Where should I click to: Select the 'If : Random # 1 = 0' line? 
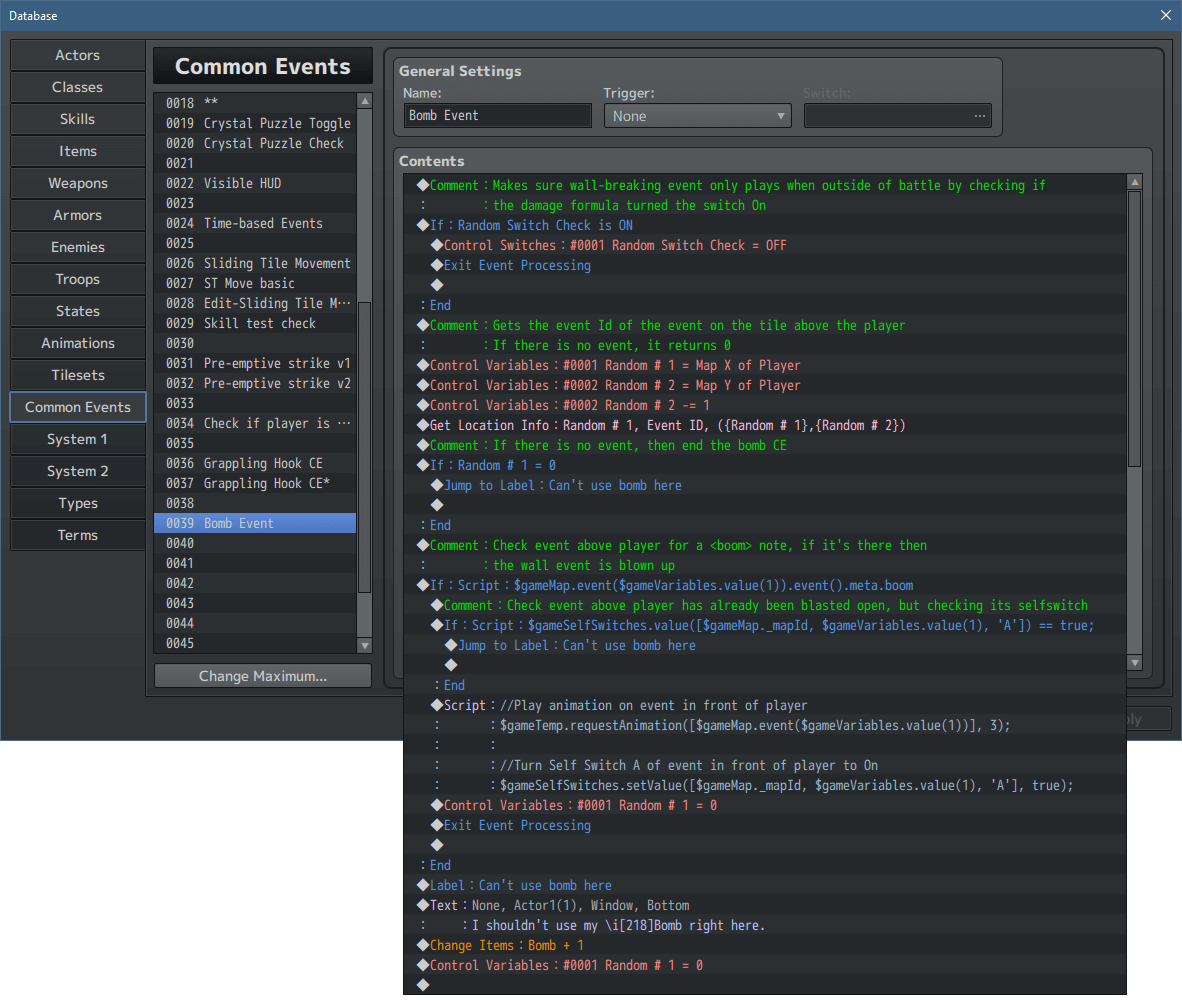[765, 466]
